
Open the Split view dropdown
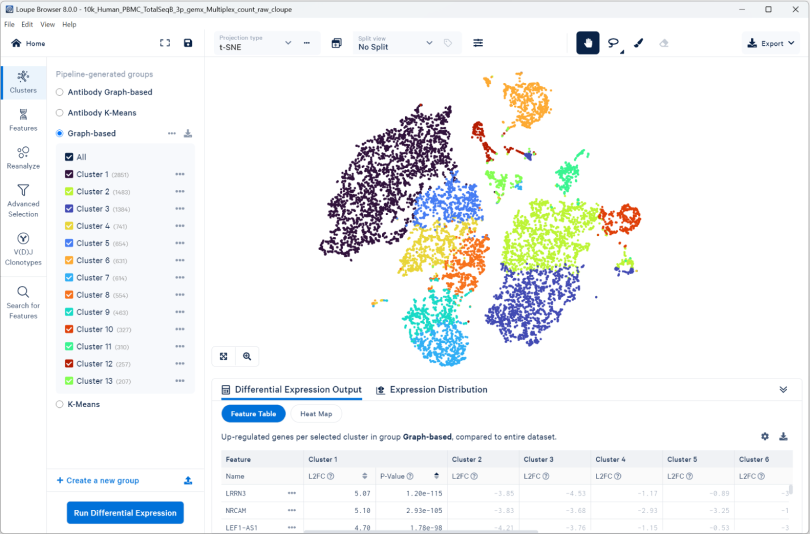point(395,43)
